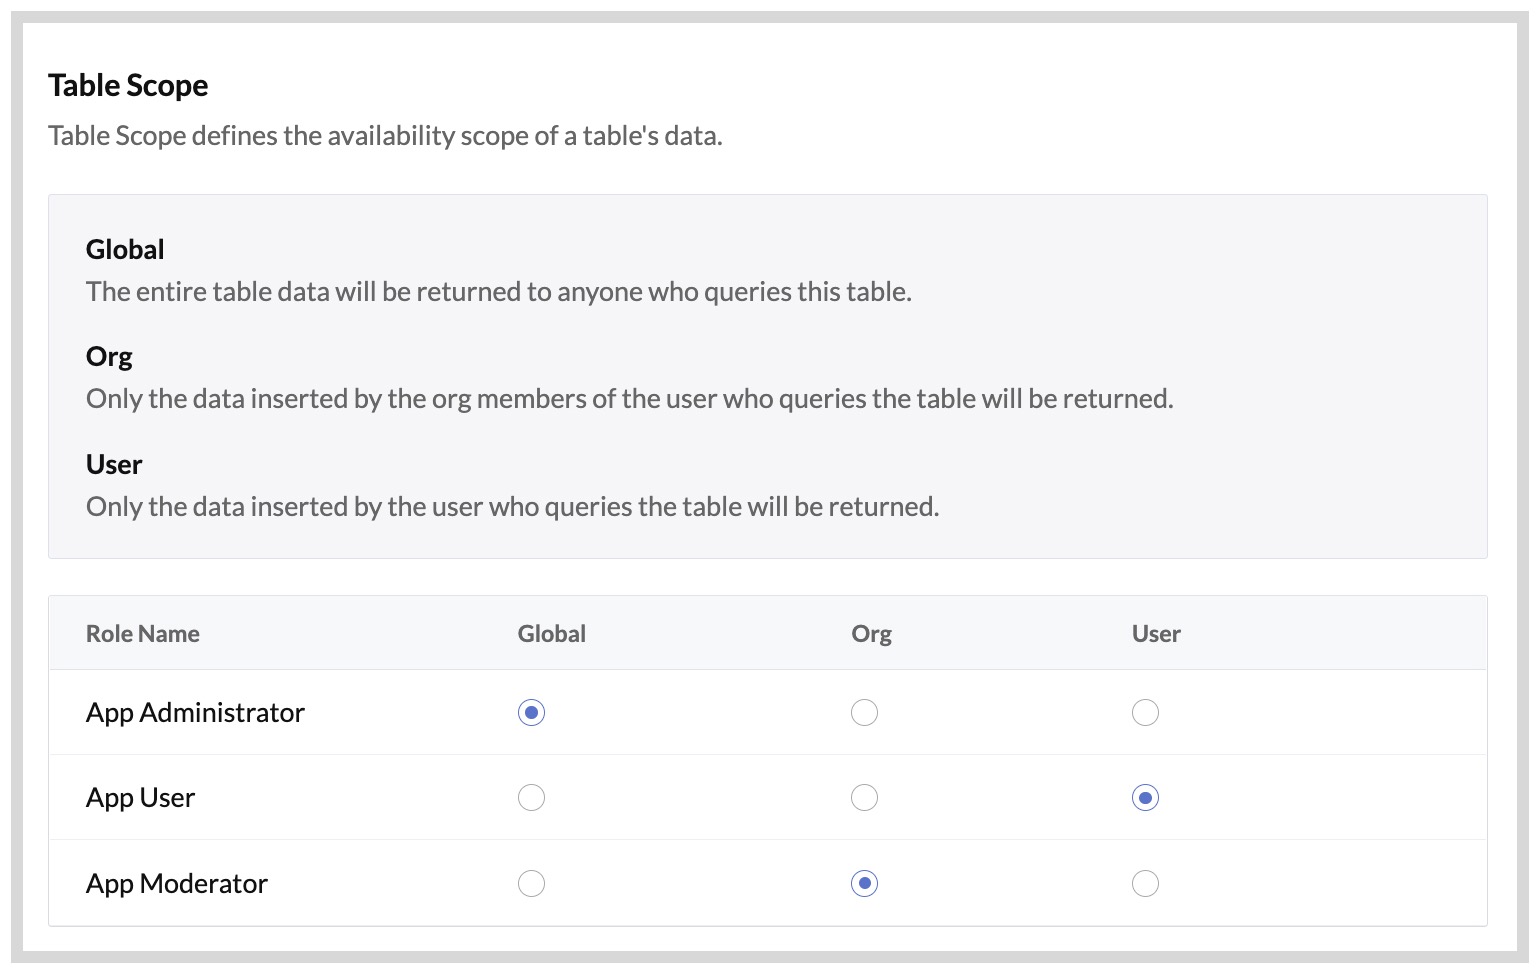Select User scope for App Moderator
Screen dimensions: 1540x974
(x=1146, y=883)
